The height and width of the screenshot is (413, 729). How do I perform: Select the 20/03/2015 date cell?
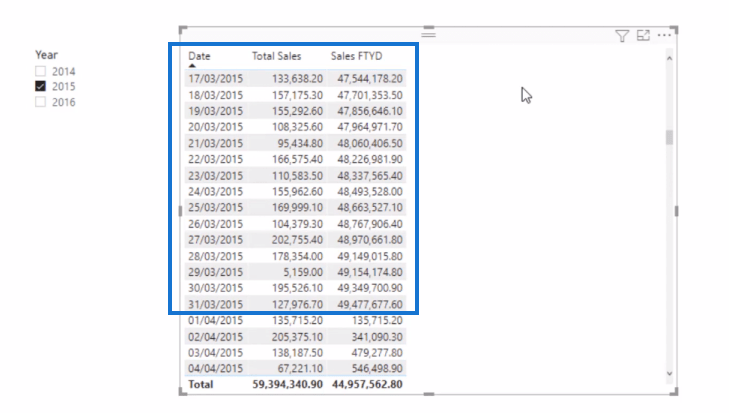click(x=215, y=127)
